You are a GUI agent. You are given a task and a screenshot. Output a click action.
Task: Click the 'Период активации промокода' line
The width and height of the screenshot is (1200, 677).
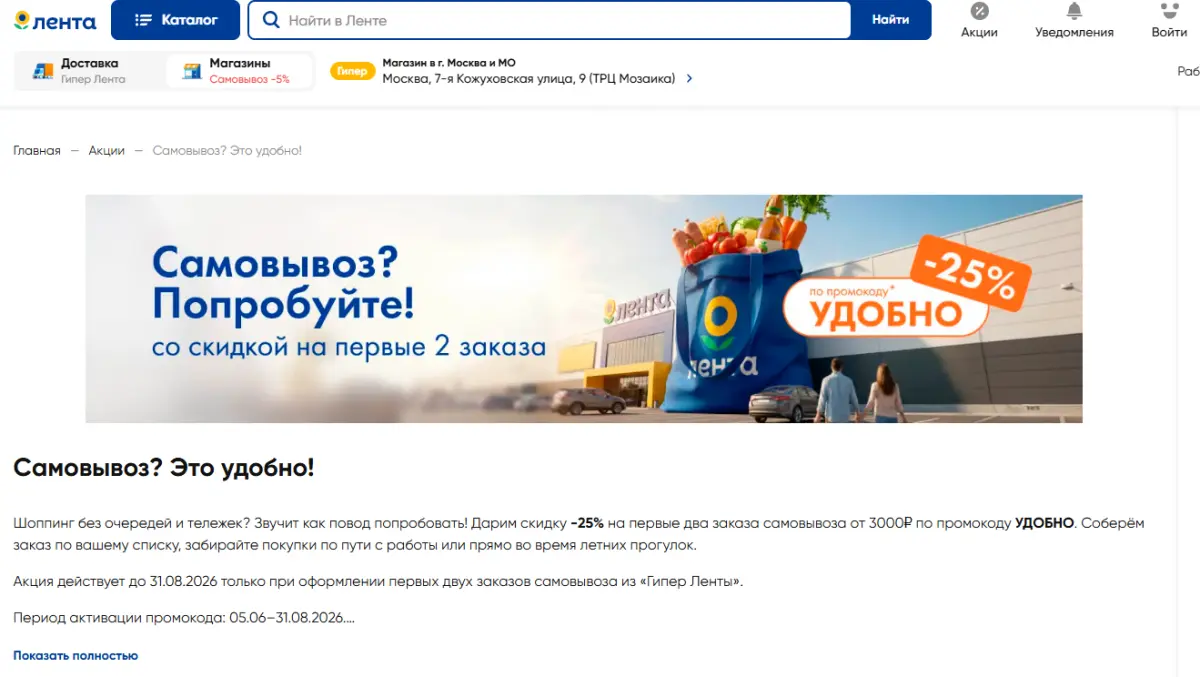coord(184,618)
